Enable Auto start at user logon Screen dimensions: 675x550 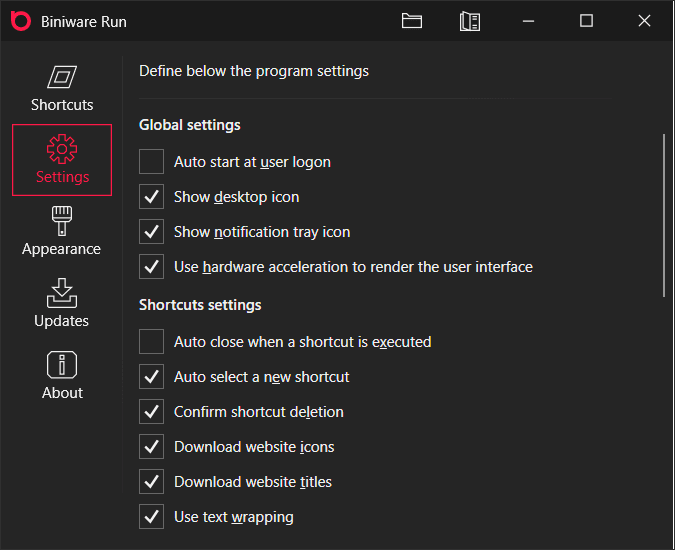pos(152,162)
